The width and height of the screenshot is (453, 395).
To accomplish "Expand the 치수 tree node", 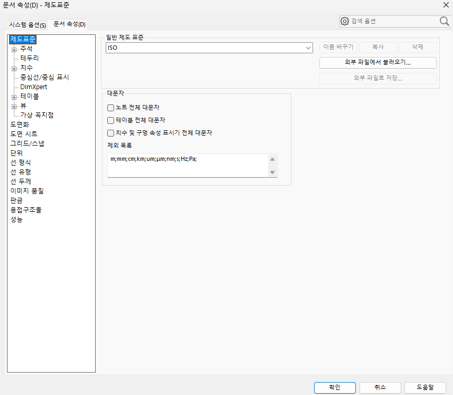I will [x=14, y=69].
